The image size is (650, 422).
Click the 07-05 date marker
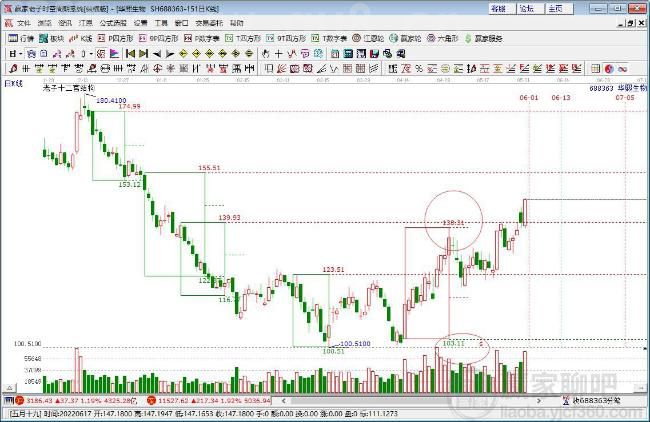(625, 97)
